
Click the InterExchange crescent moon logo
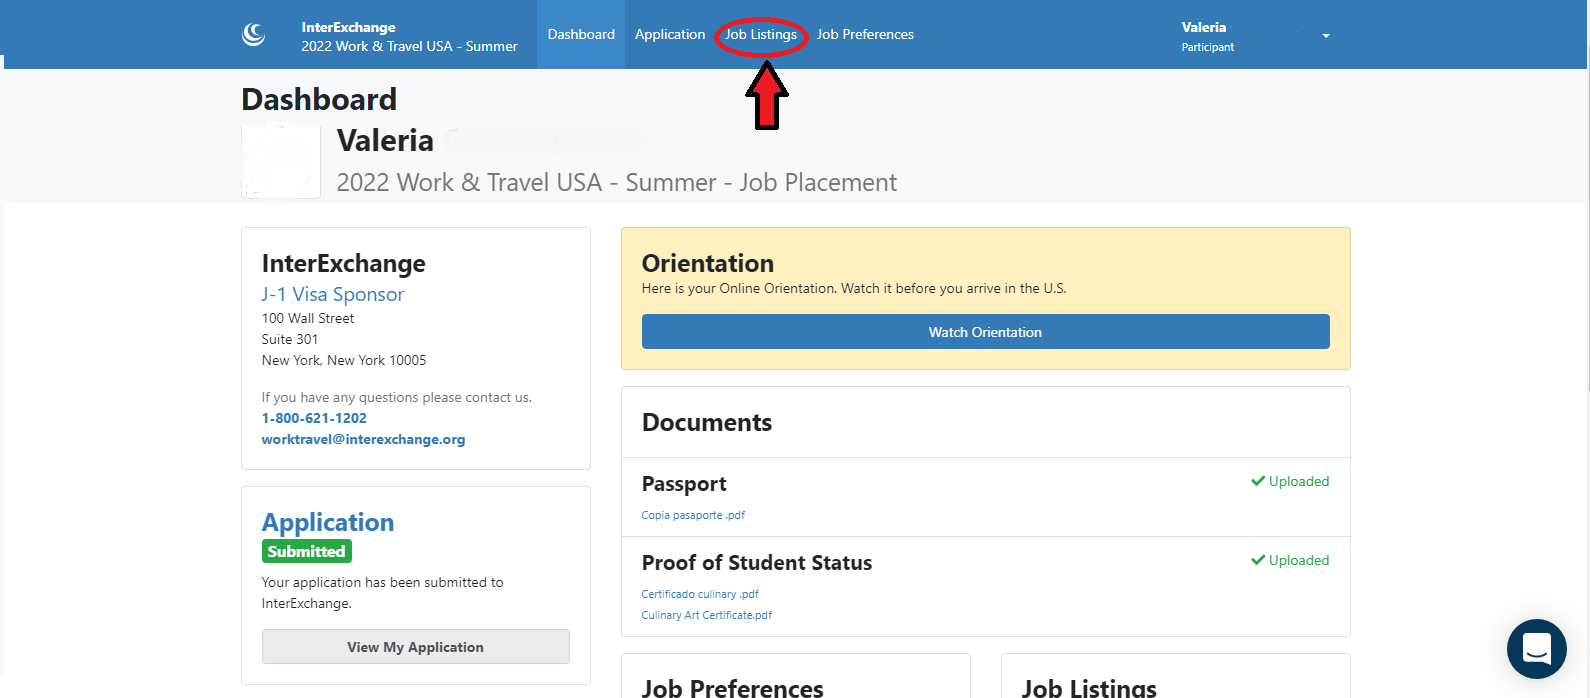[254, 35]
